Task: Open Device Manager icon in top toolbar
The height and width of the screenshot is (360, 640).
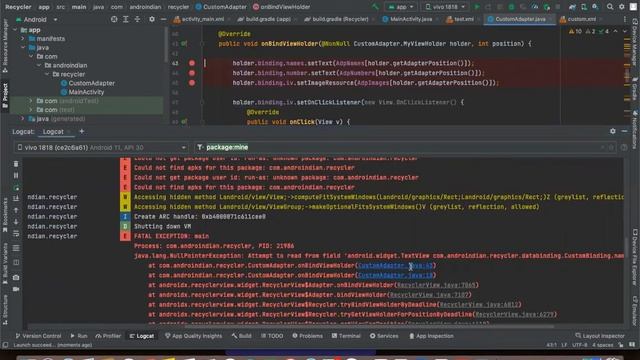Action: coord(584,7)
